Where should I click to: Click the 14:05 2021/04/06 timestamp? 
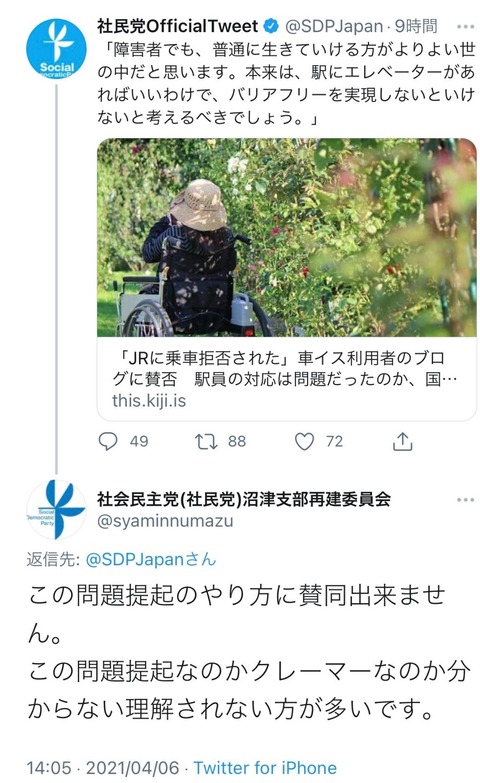(102, 768)
